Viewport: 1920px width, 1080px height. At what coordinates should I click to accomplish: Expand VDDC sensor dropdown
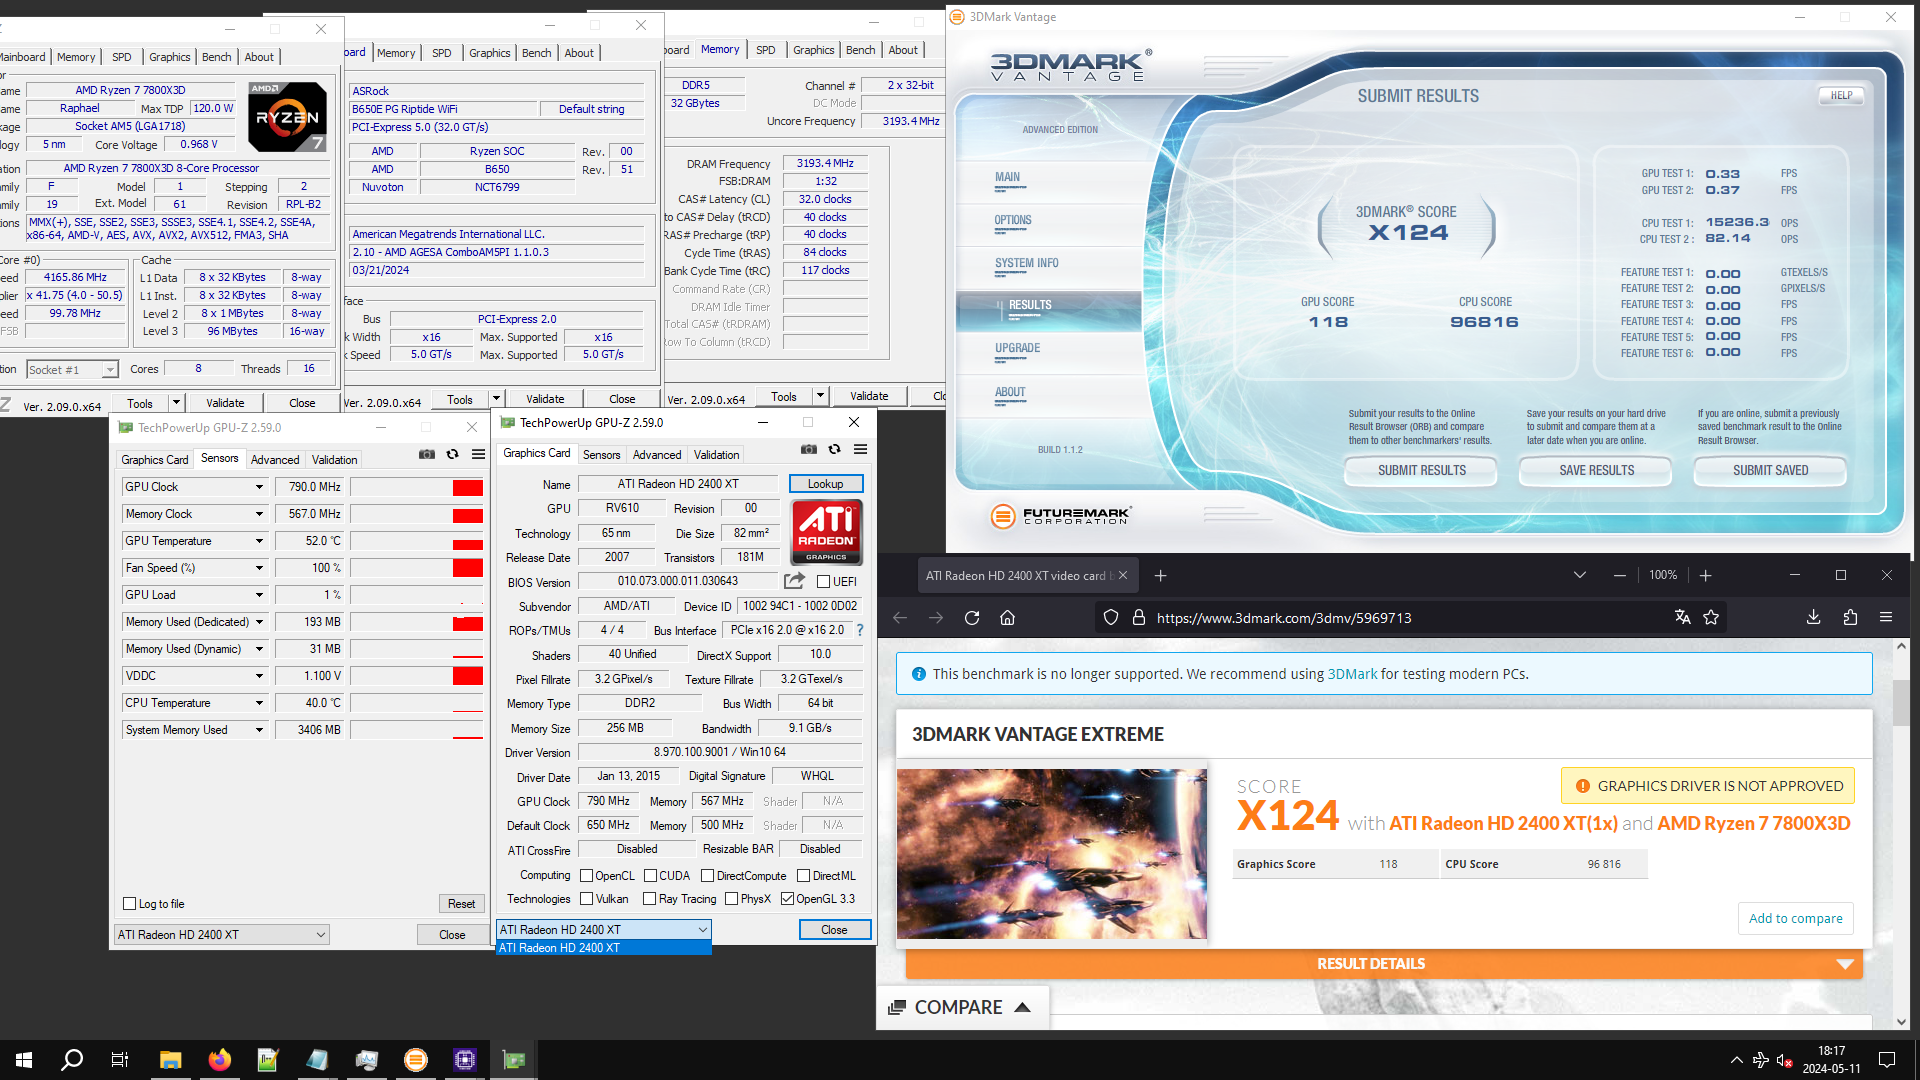pyautogui.click(x=259, y=676)
